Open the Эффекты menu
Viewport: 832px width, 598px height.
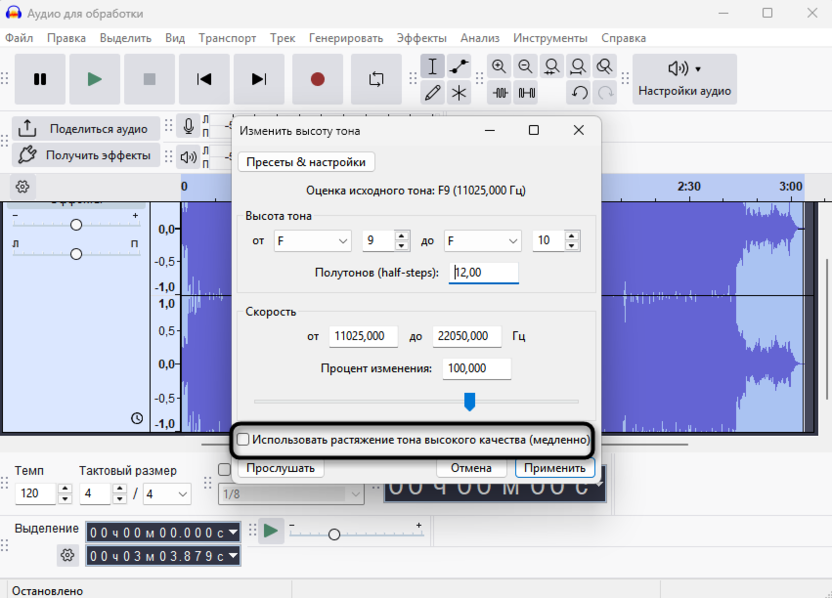pyautogui.click(x=421, y=38)
